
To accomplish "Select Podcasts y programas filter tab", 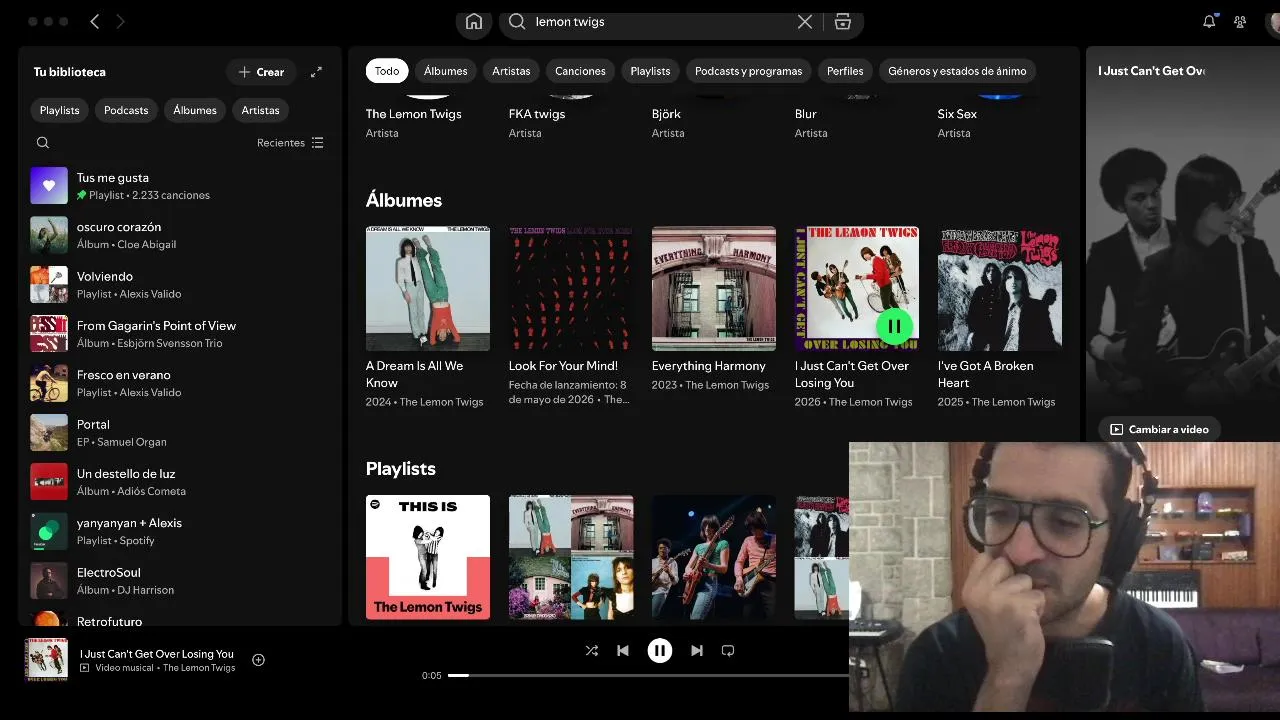I will pos(748,71).
